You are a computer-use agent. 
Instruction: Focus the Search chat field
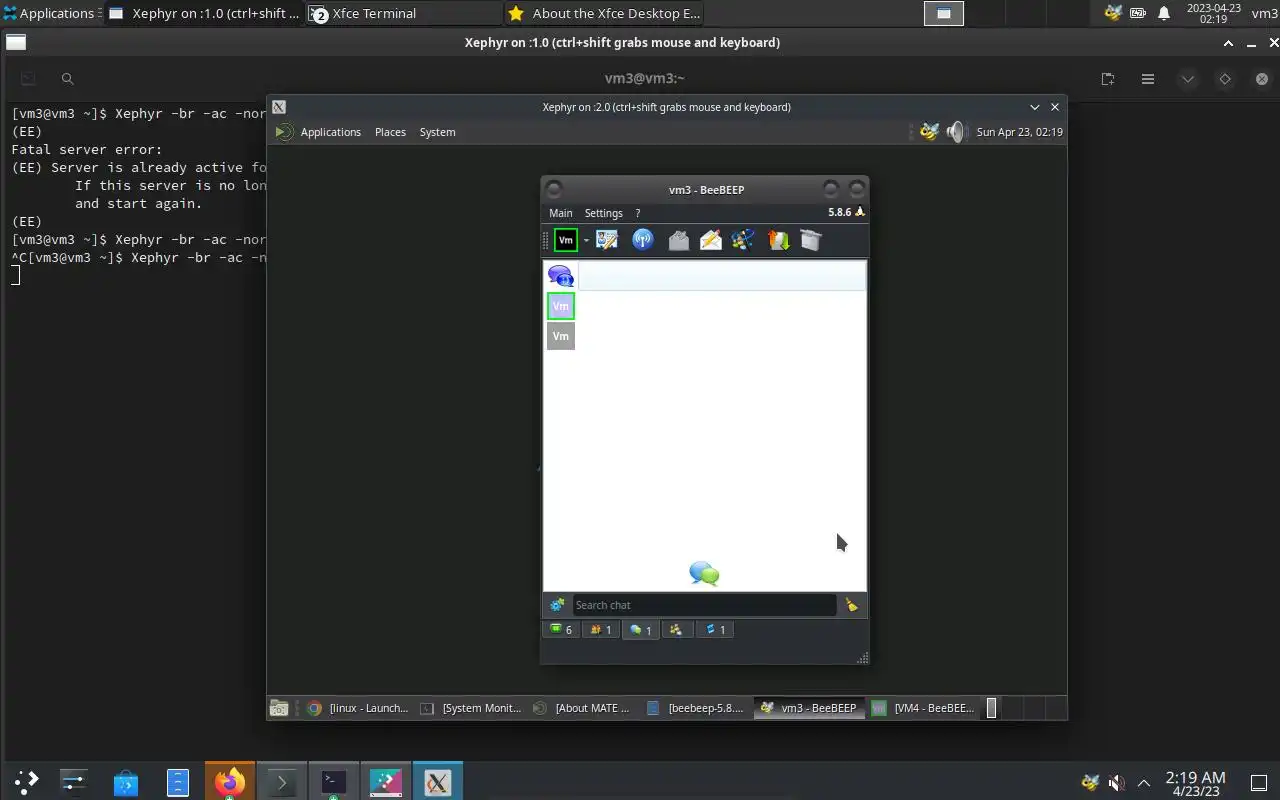[704, 605]
